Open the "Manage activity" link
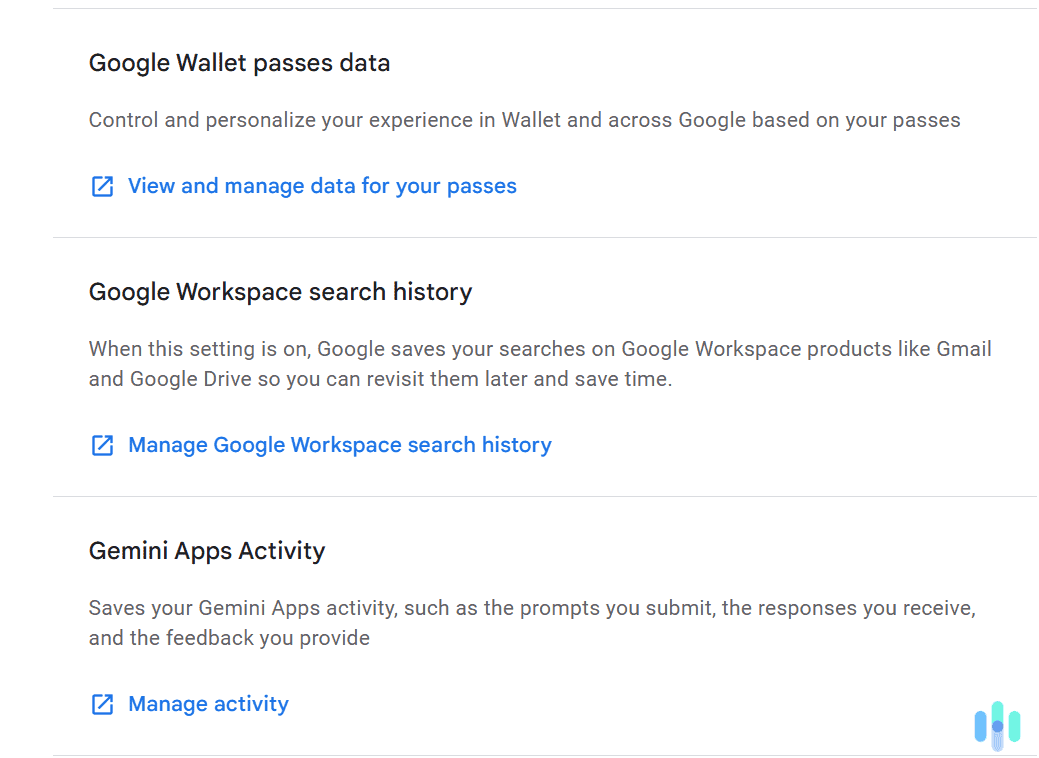 [207, 704]
